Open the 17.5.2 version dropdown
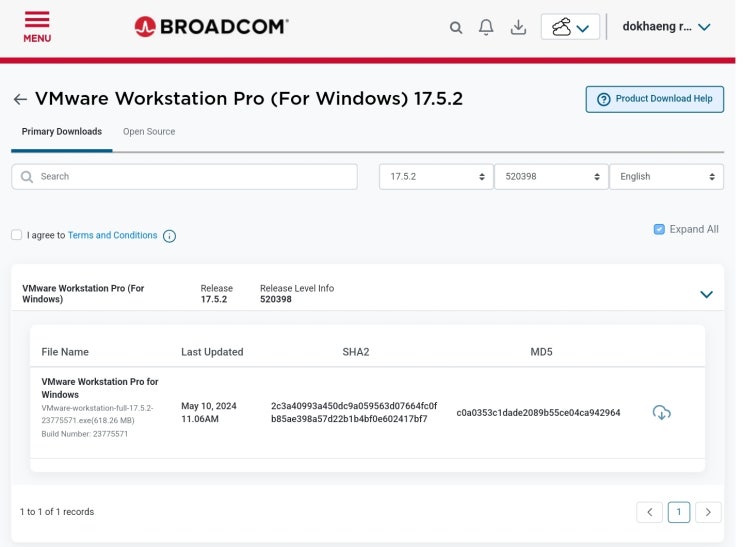743x547 pixels. tap(436, 177)
